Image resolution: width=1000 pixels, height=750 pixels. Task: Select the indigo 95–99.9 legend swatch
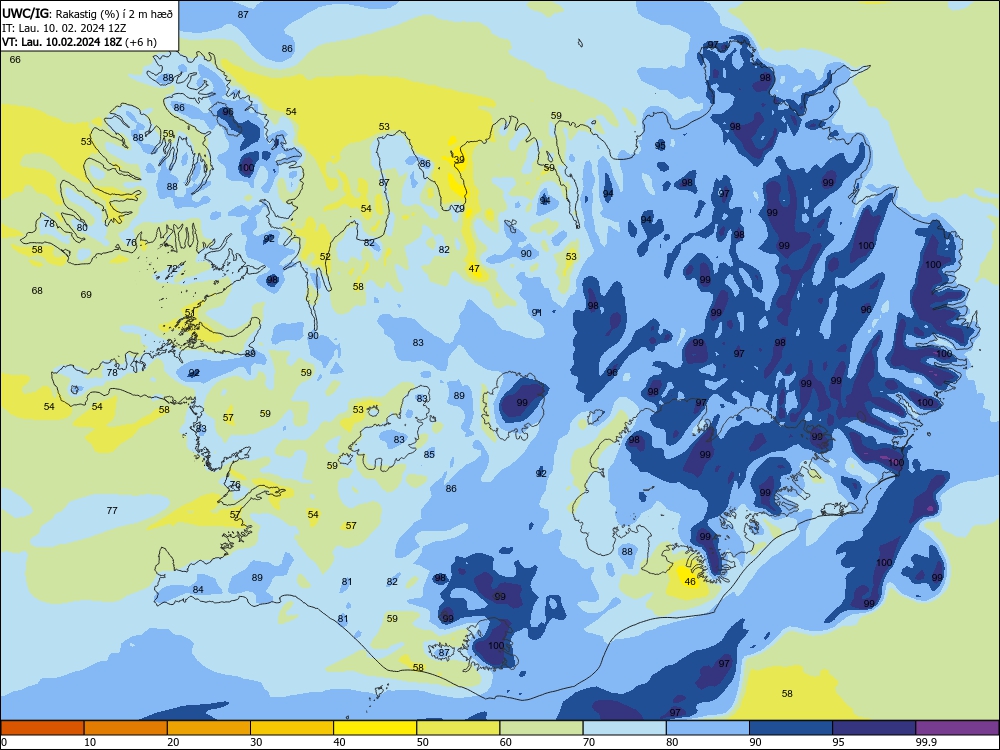click(x=874, y=728)
